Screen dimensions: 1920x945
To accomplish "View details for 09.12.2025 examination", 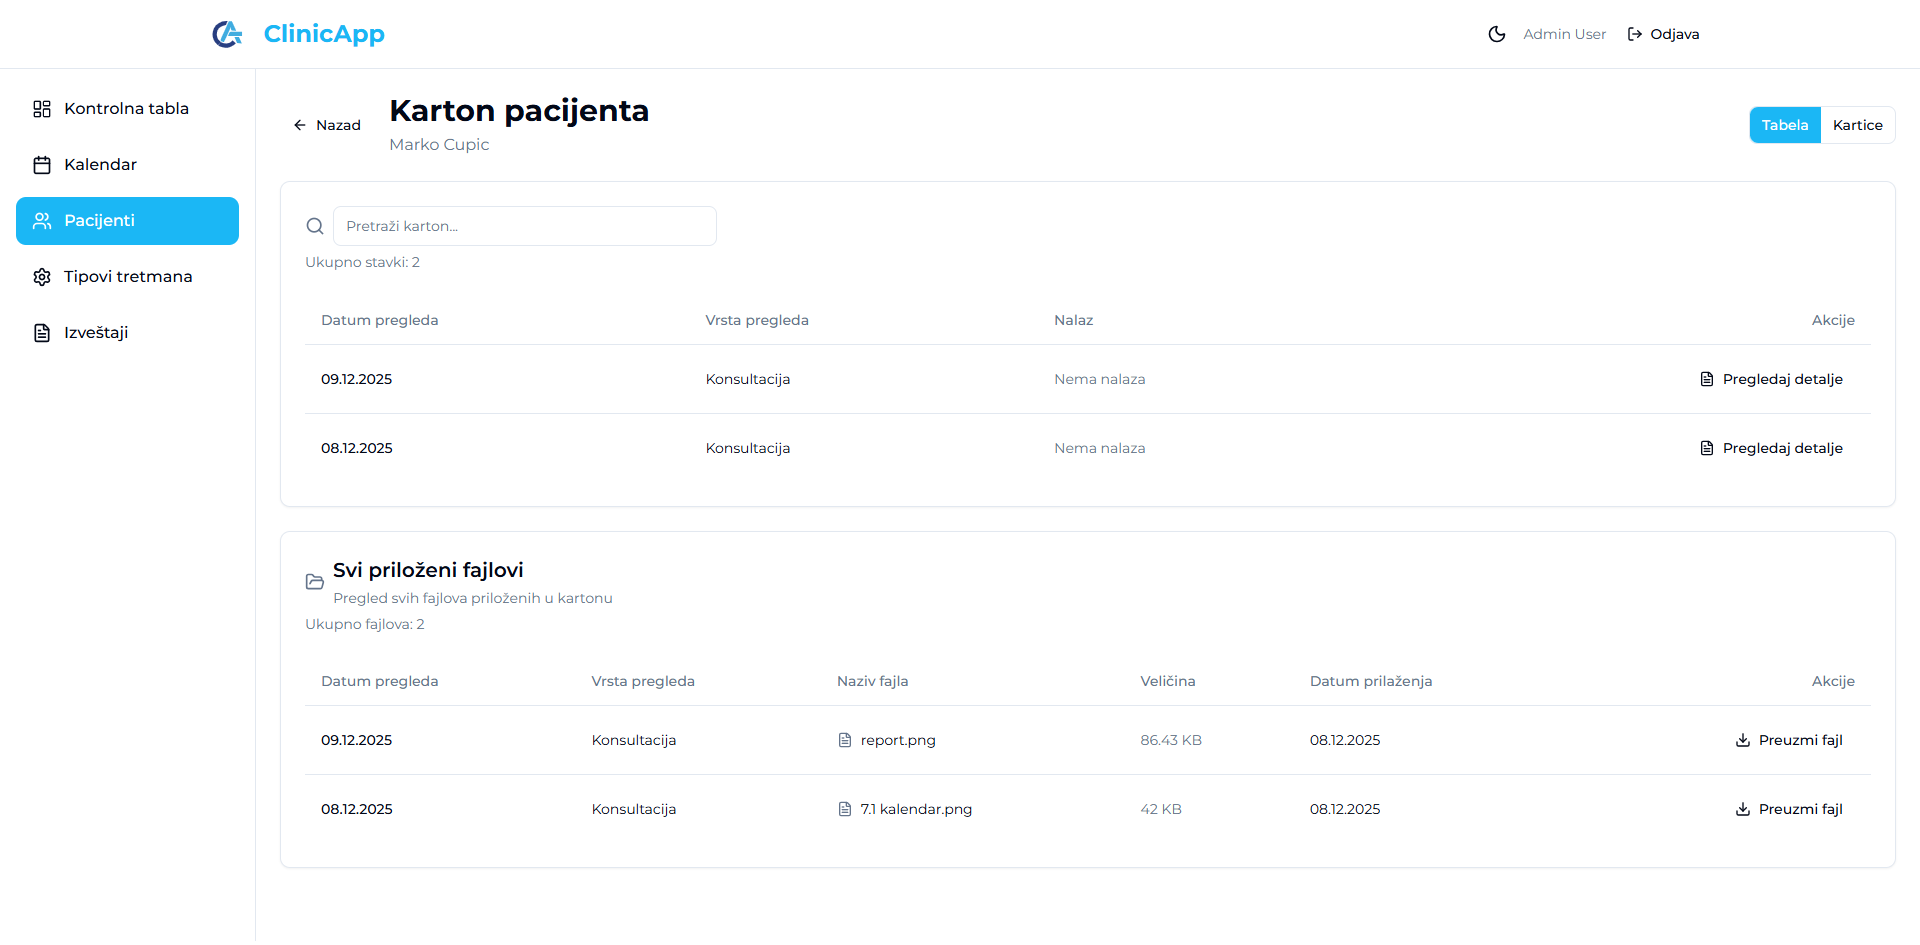I will tap(1771, 379).
